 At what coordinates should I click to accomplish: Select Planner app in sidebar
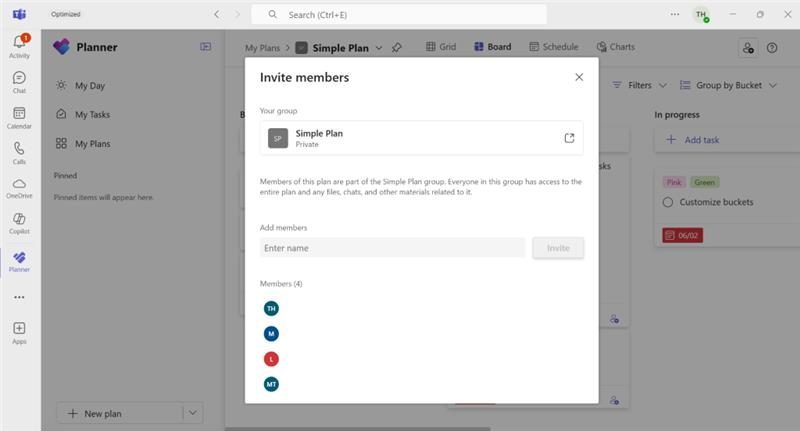click(x=19, y=262)
